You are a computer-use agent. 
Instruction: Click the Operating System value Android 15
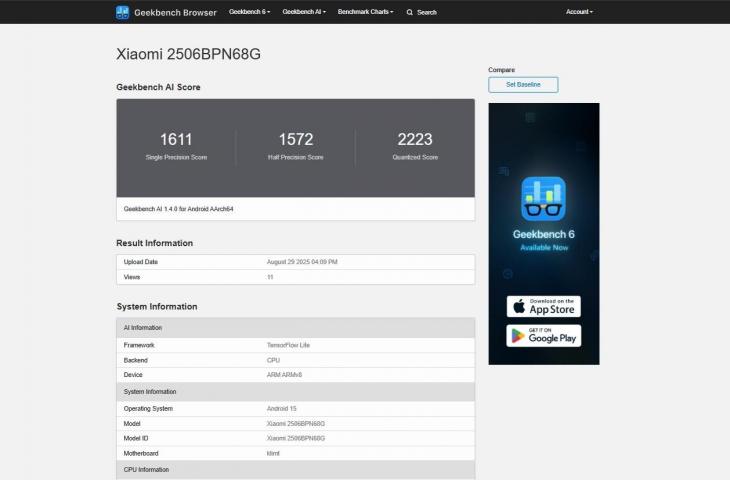click(281, 408)
